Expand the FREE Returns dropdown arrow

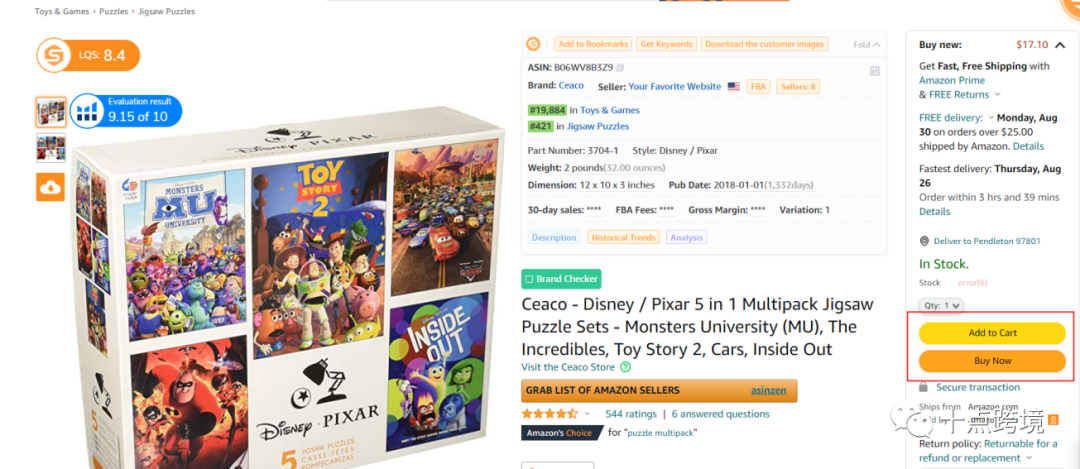[998, 94]
